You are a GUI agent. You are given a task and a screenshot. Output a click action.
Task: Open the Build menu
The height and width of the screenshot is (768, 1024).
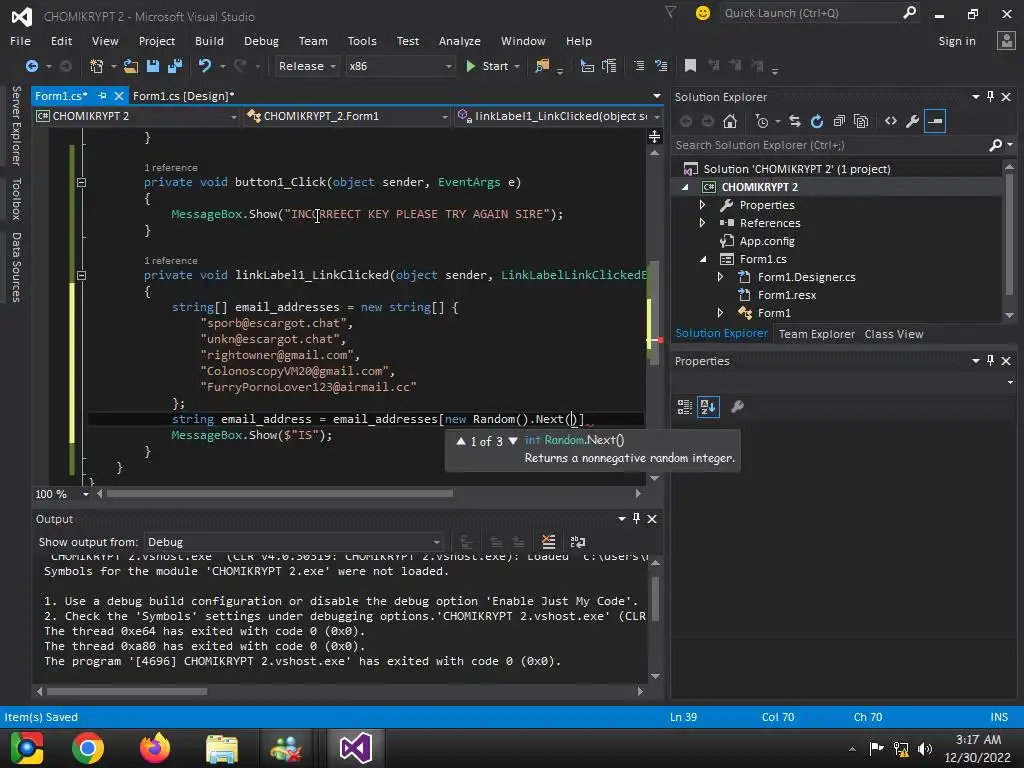click(x=209, y=41)
